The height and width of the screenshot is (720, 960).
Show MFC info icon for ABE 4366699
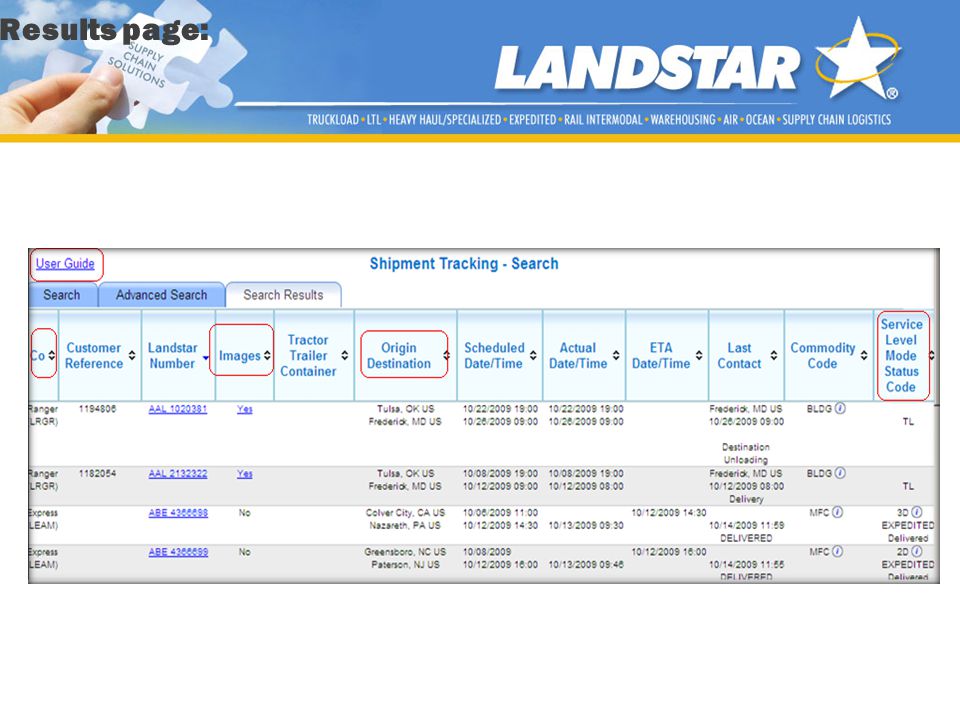click(x=838, y=552)
